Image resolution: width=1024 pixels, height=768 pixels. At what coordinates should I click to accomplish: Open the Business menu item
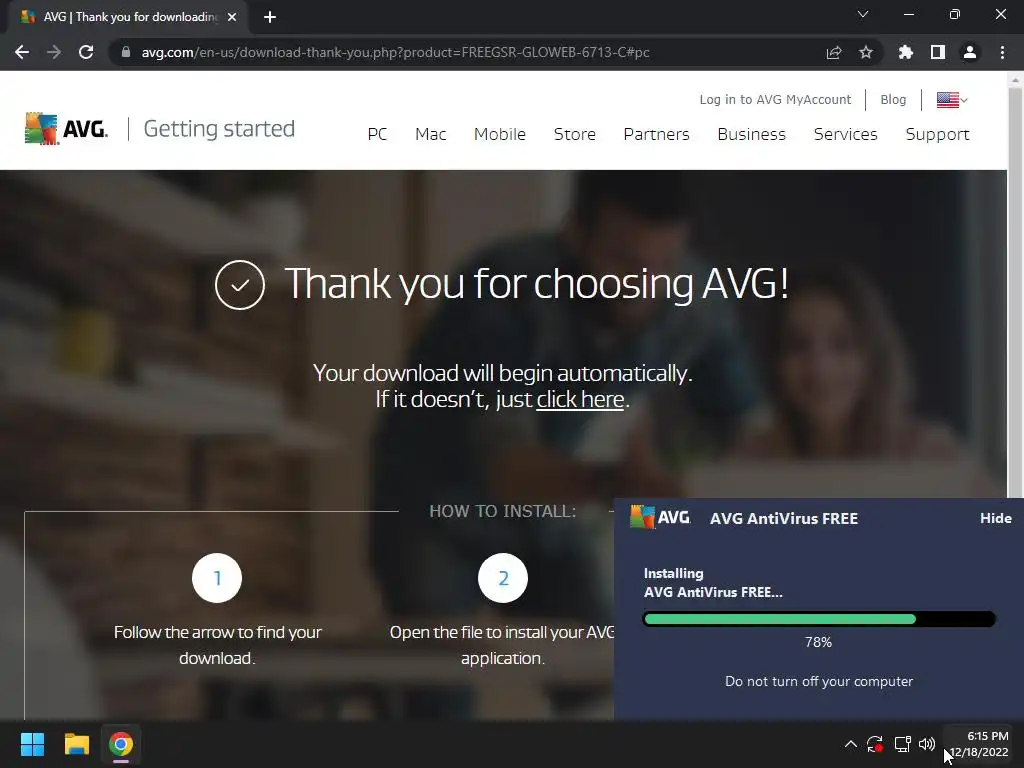point(751,134)
